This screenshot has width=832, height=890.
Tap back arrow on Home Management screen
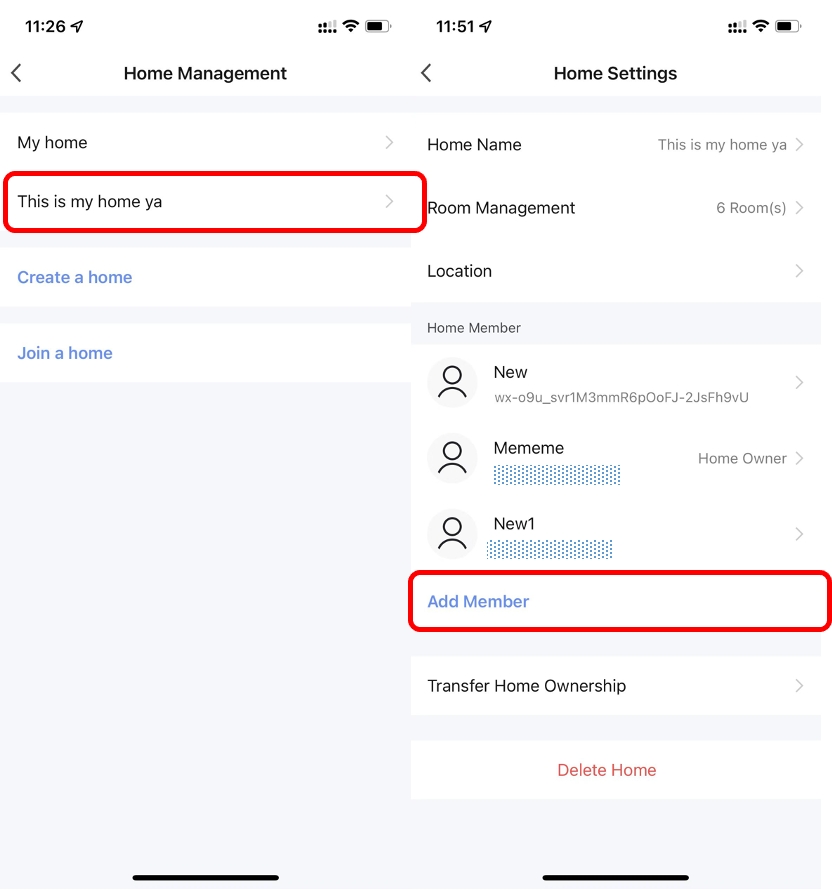pyautogui.click(x=16, y=73)
